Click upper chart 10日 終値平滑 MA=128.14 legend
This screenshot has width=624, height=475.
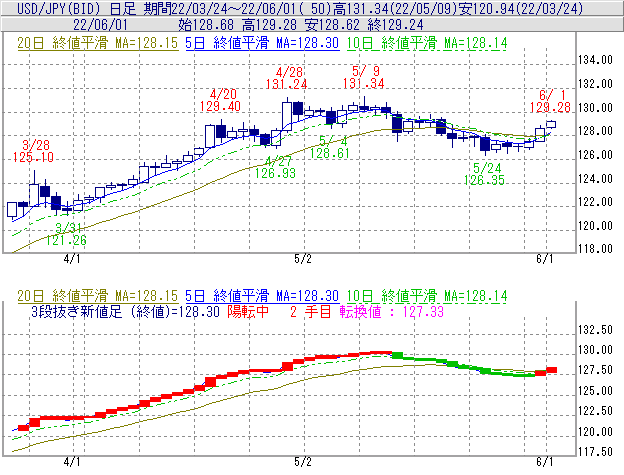coord(427,43)
